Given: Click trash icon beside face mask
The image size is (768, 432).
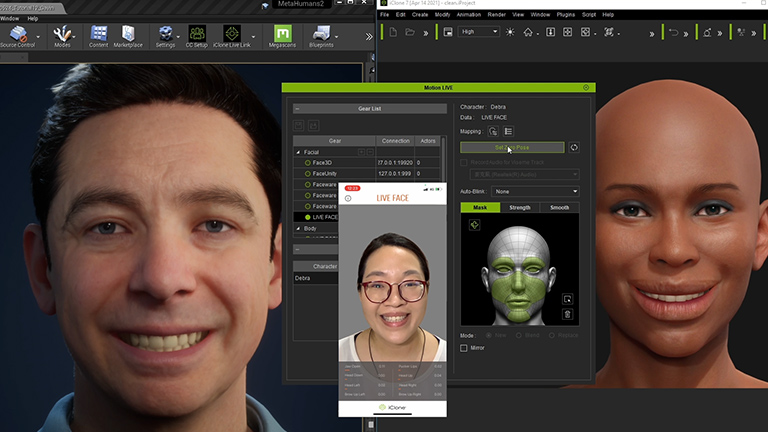Looking at the screenshot, I should coord(568,314).
